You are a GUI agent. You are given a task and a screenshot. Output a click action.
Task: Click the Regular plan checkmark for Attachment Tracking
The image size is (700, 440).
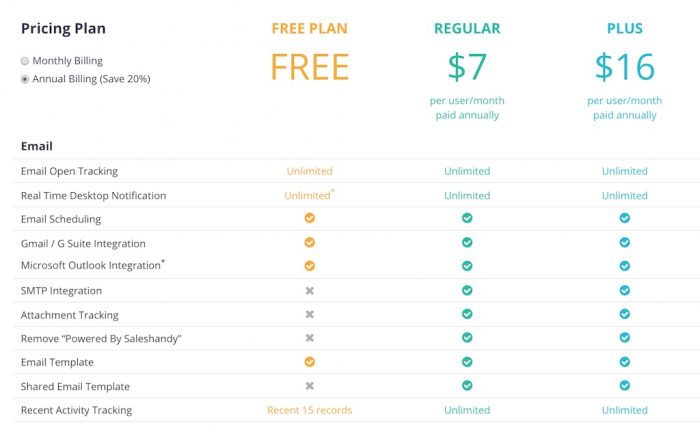(x=467, y=314)
